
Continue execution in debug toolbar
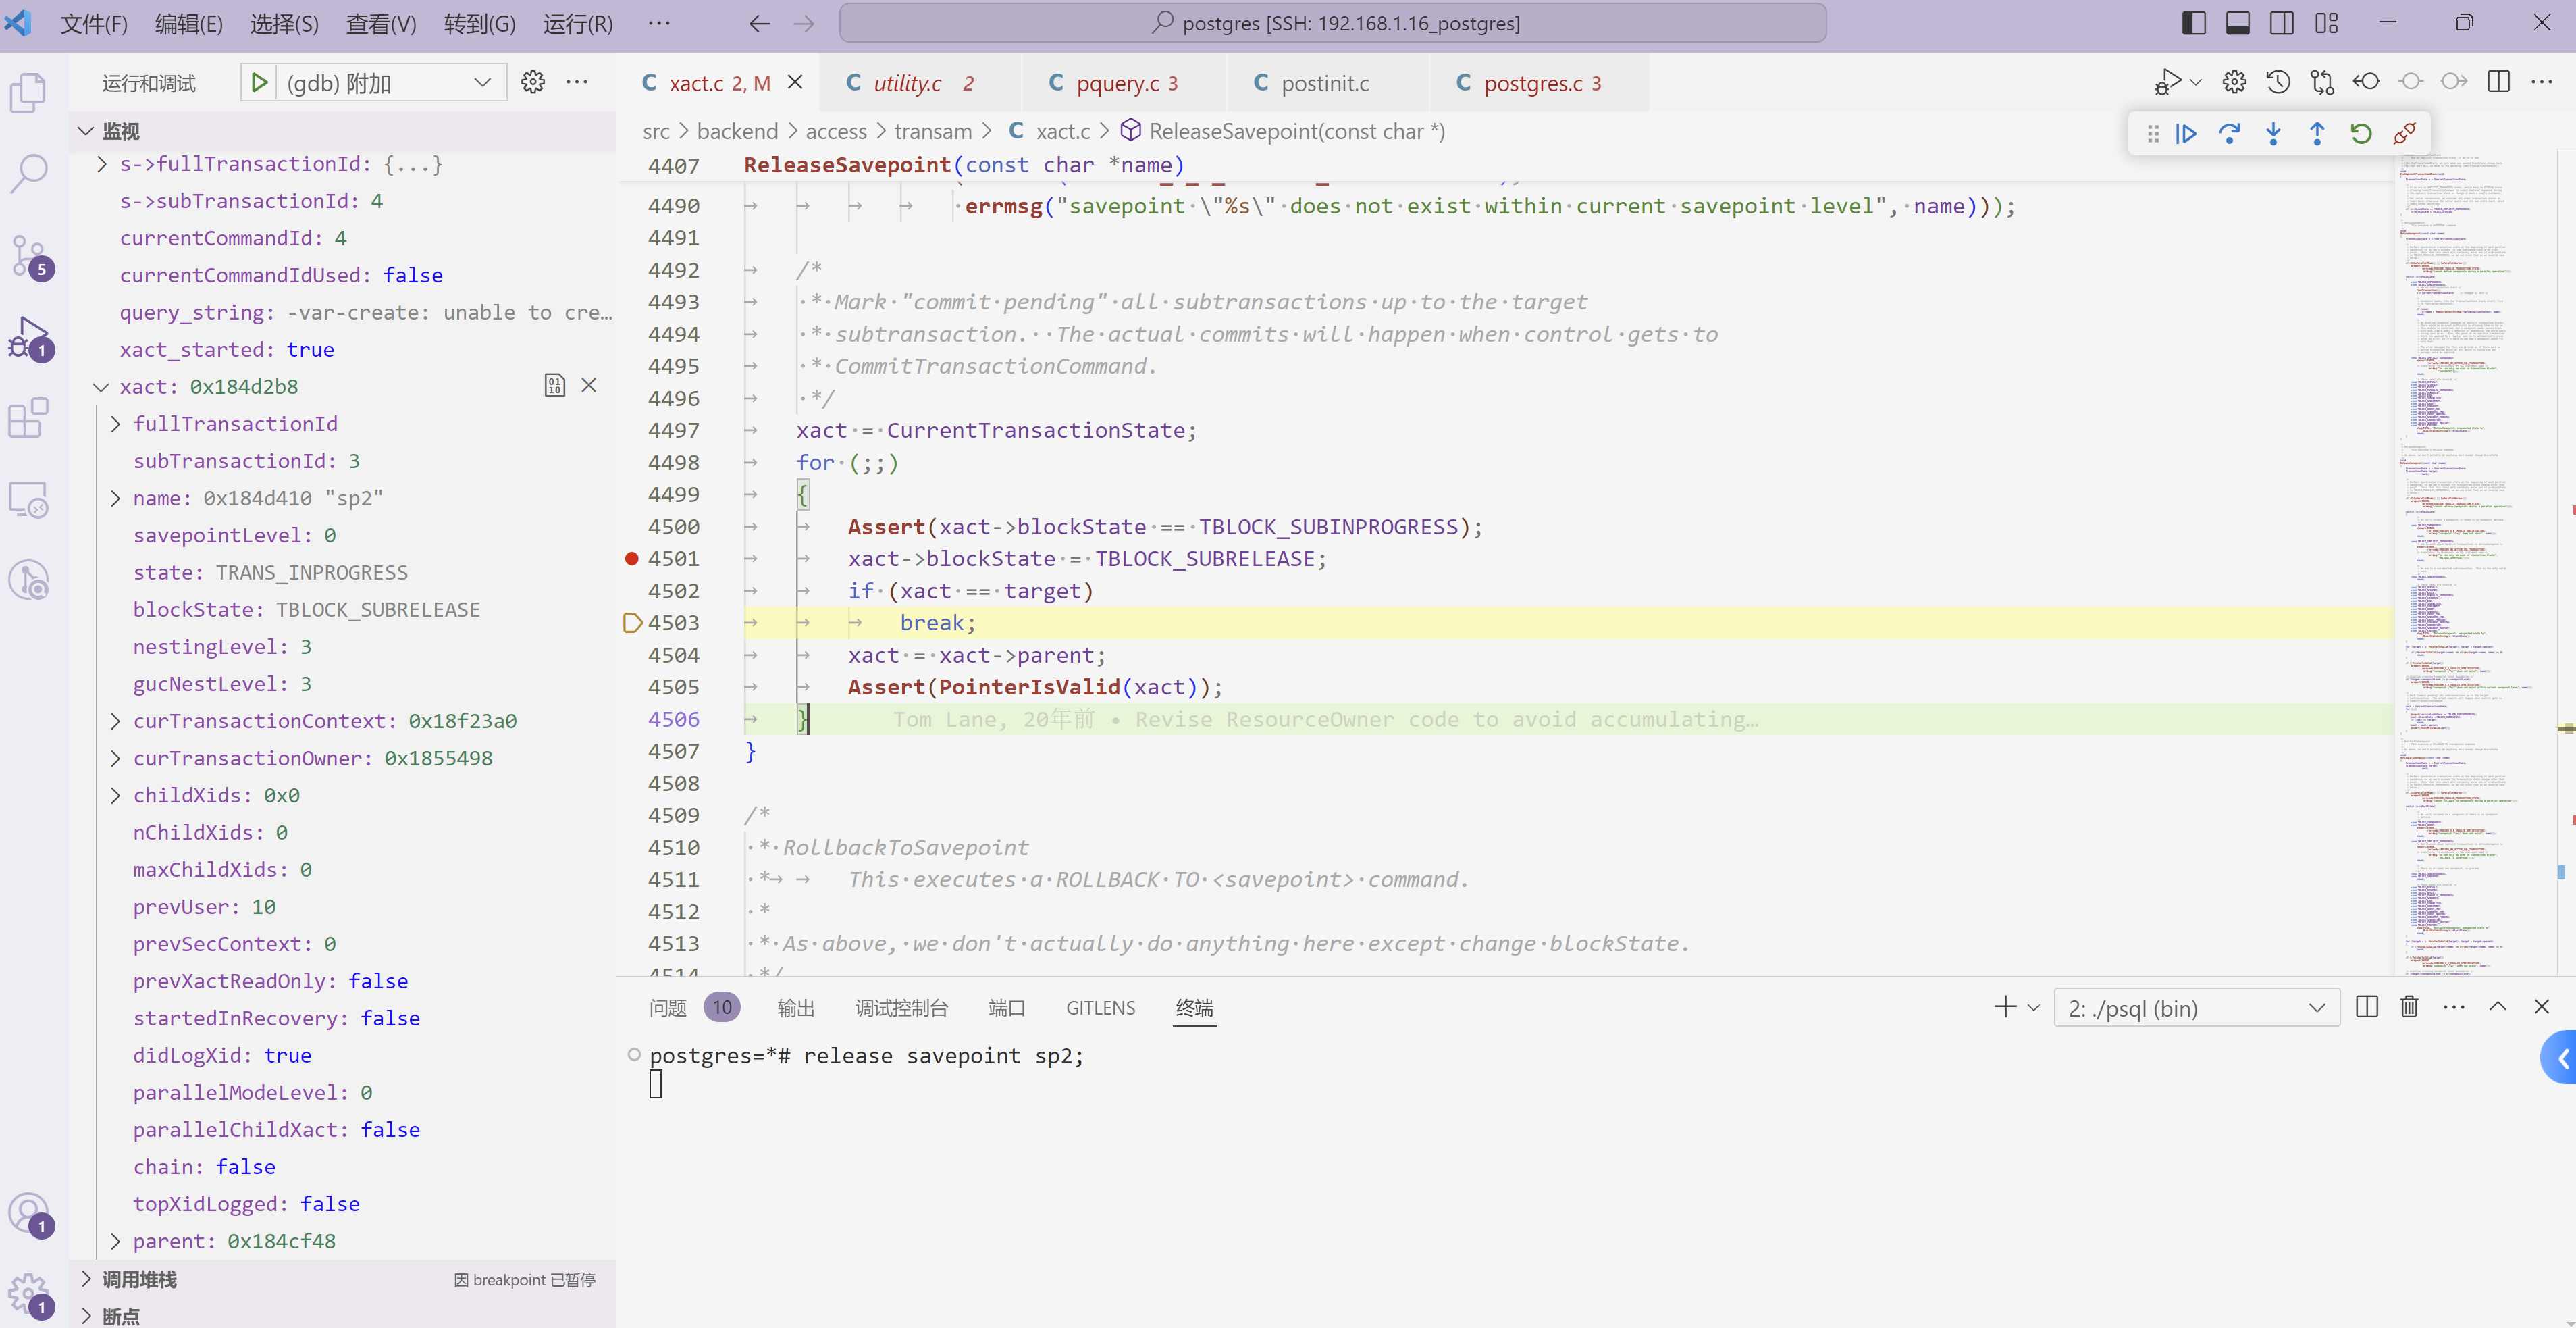(x=2186, y=133)
